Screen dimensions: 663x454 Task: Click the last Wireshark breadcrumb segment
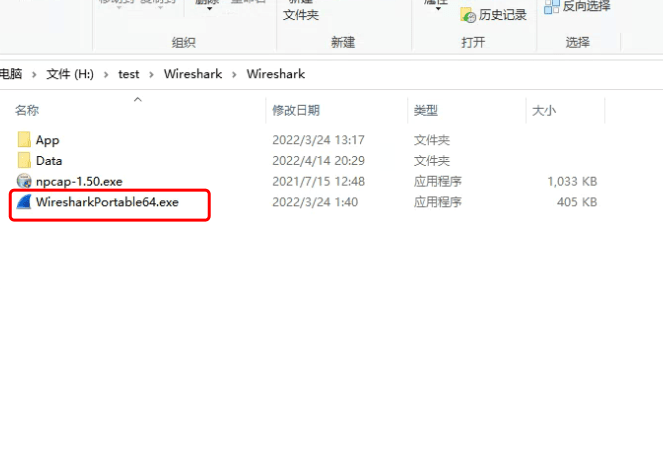(x=276, y=74)
